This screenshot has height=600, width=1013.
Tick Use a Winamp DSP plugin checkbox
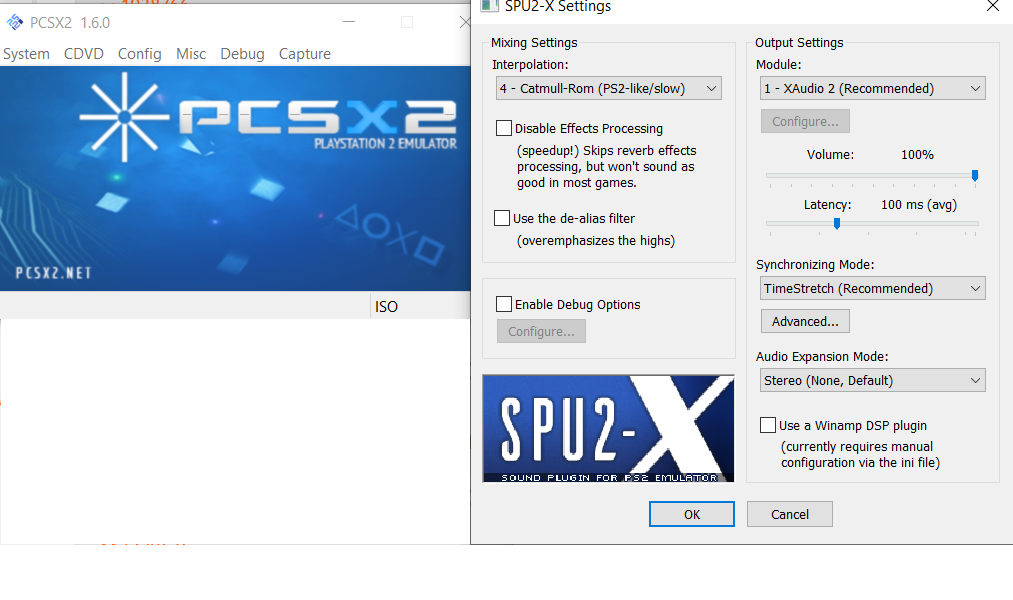point(768,425)
